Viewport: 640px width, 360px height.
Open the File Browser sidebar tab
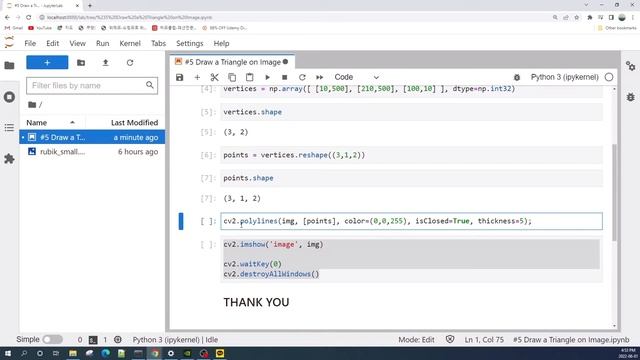tap(9, 65)
